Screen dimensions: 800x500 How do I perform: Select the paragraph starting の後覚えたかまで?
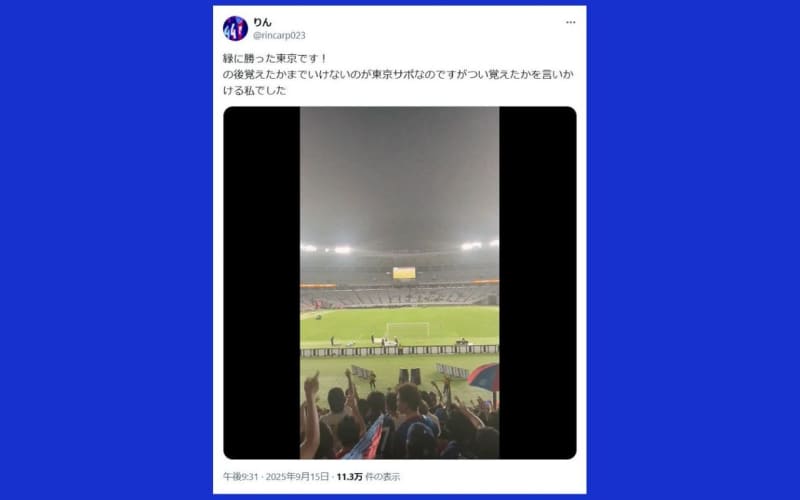[398, 82]
